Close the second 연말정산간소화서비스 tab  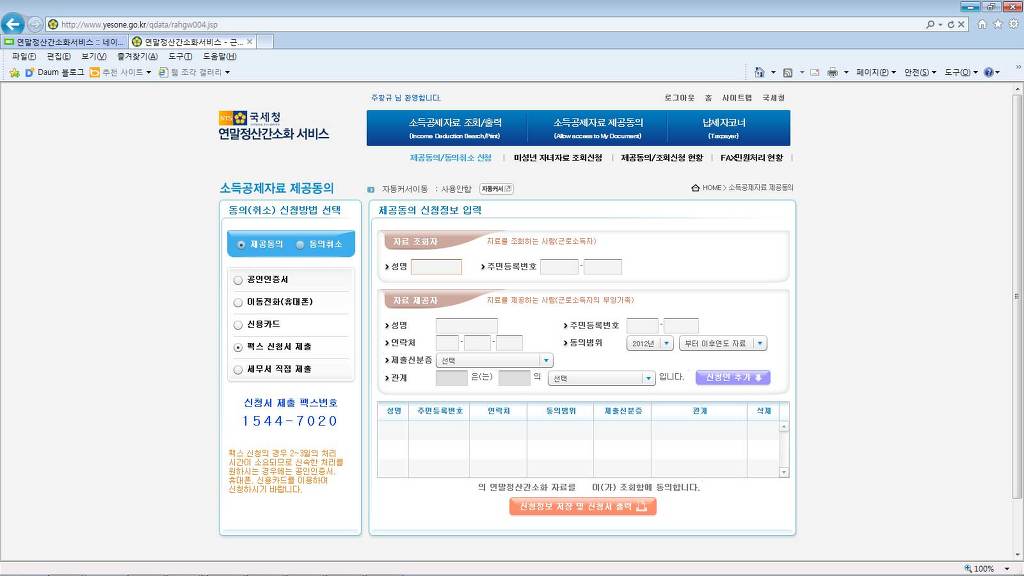pos(249,42)
